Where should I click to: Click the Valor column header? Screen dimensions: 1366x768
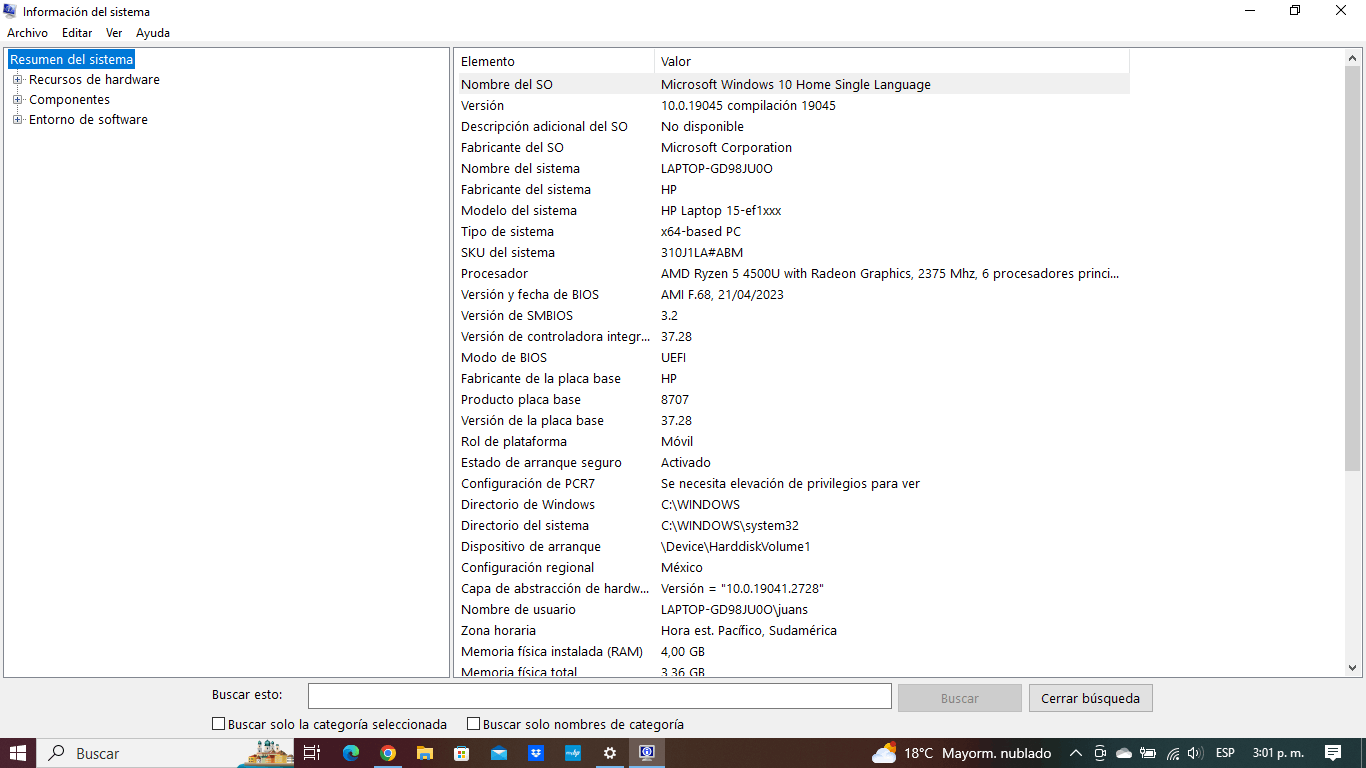892,61
